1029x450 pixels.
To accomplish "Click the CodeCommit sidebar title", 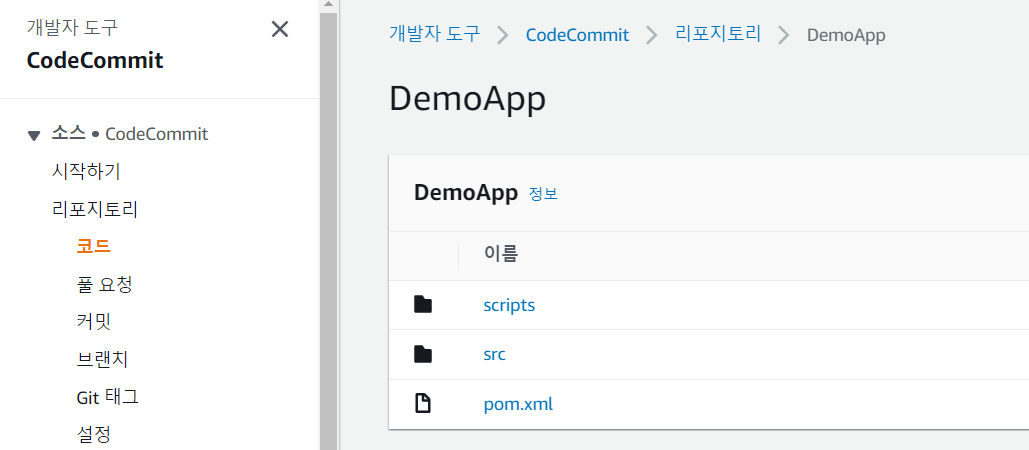I will coord(95,61).
